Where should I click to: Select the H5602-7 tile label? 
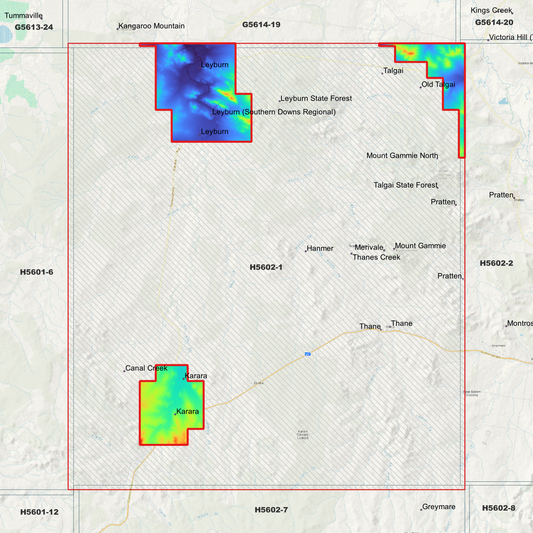coord(271,510)
